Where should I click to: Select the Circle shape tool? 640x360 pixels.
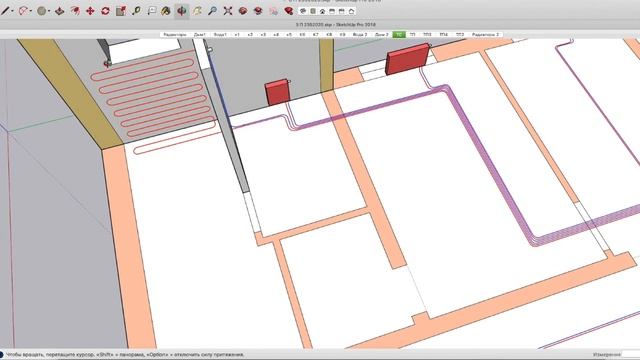point(41,11)
